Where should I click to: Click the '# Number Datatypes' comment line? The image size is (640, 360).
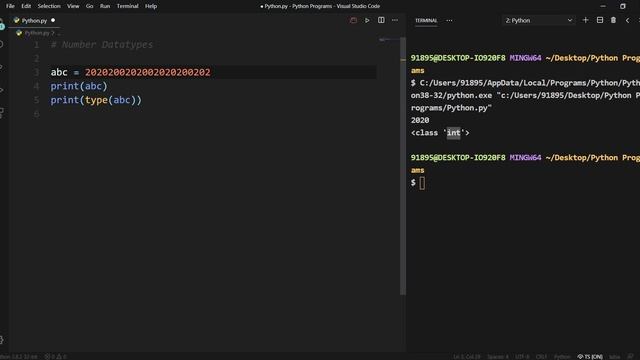102,44
